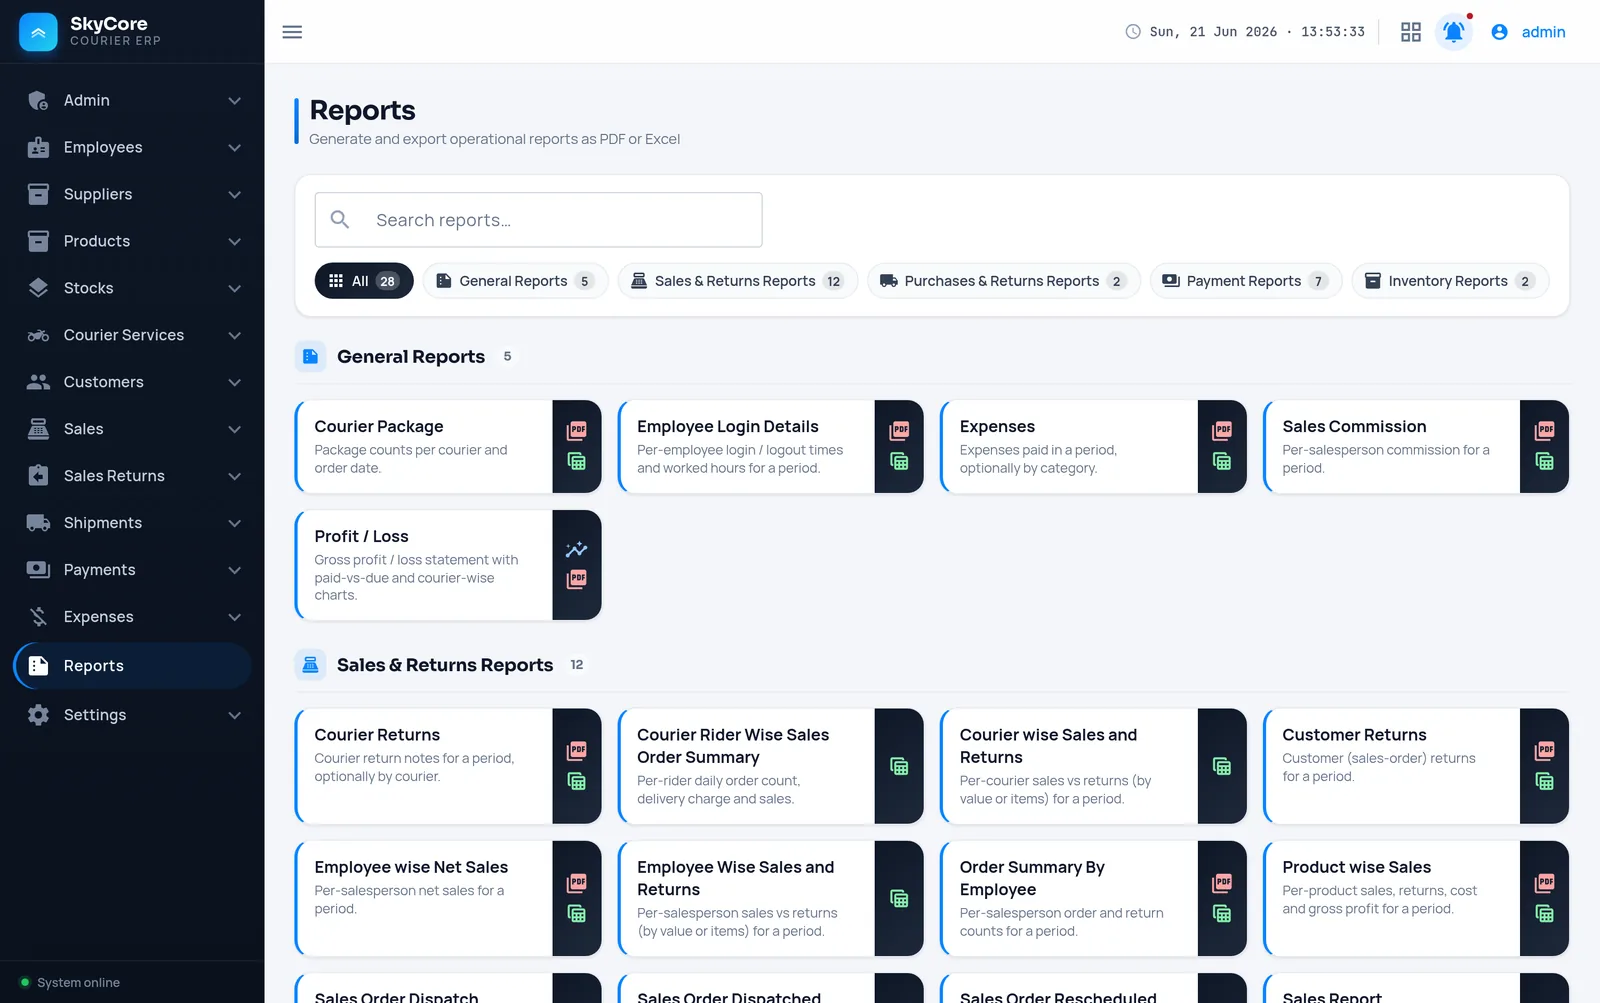Expand the Shipments menu
This screenshot has height=1003, width=1600.
[x=132, y=523]
